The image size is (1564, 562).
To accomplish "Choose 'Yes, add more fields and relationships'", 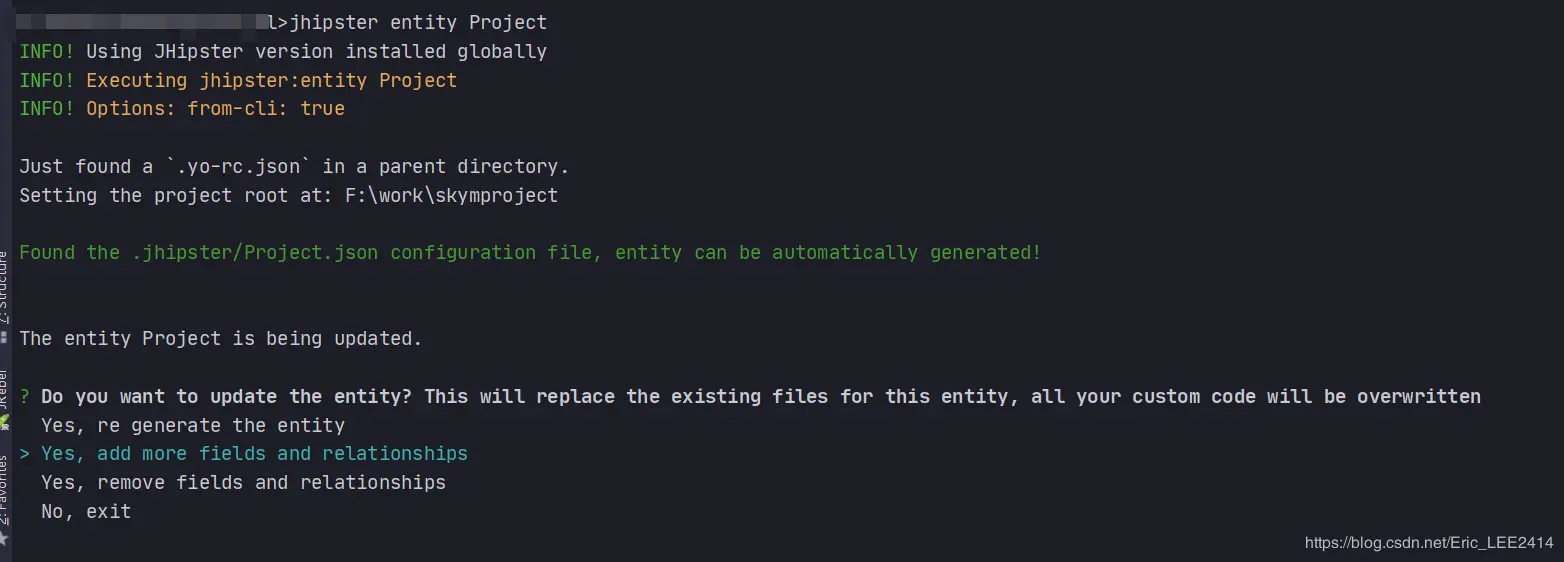I will click(x=254, y=454).
